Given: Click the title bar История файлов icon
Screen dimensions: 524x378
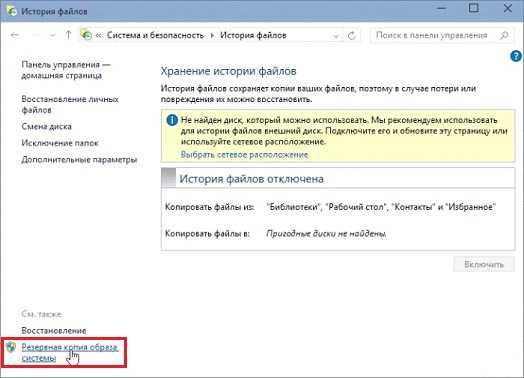Looking at the screenshot, I should click(x=11, y=11).
